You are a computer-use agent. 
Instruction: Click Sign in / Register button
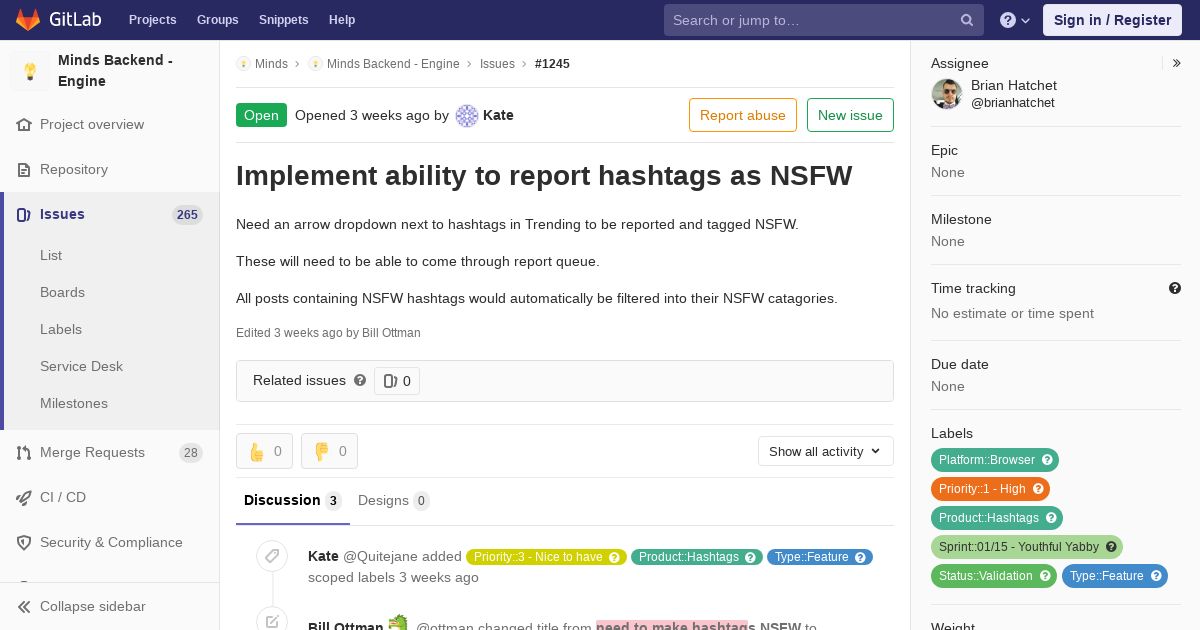tap(1112, 20)
